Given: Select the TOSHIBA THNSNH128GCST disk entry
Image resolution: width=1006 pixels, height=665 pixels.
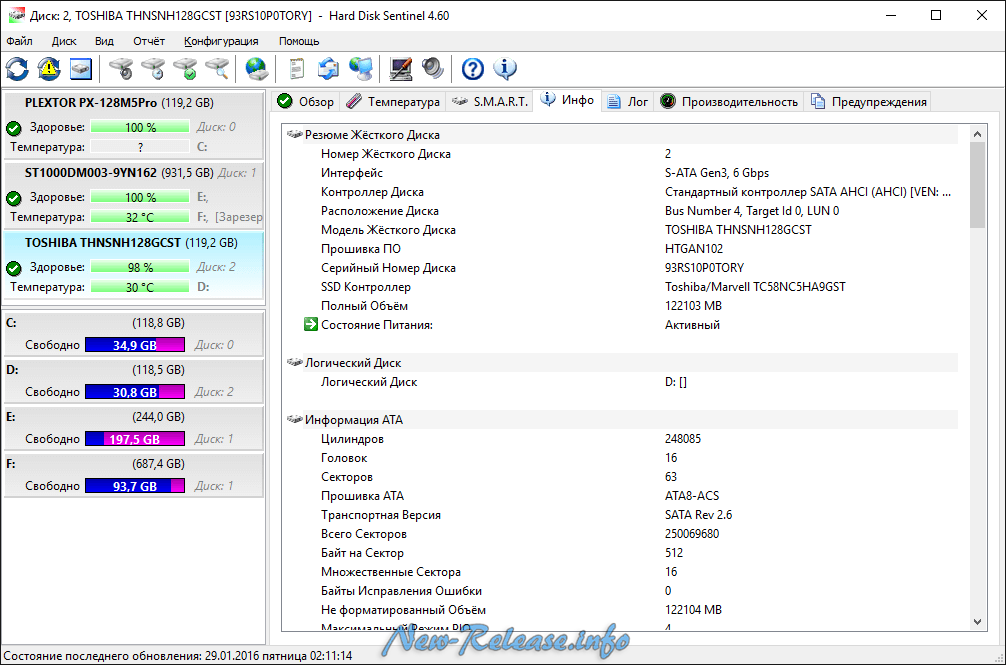Looking at the screenshot, I should [133, 265].
